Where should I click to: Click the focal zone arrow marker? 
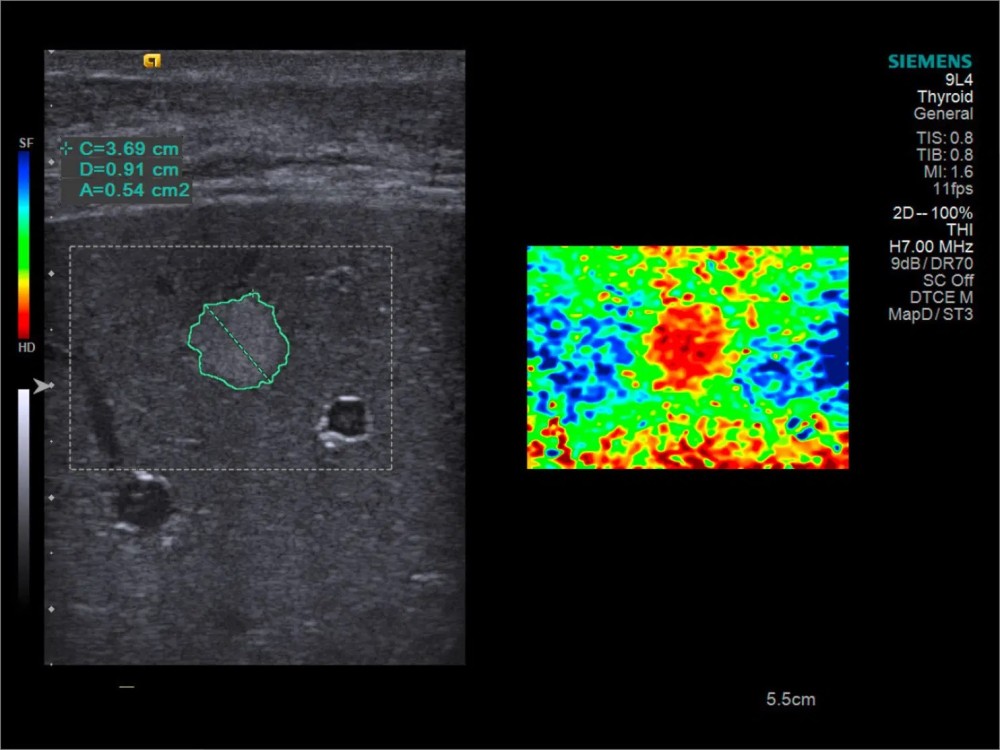[x=43, y=386]
